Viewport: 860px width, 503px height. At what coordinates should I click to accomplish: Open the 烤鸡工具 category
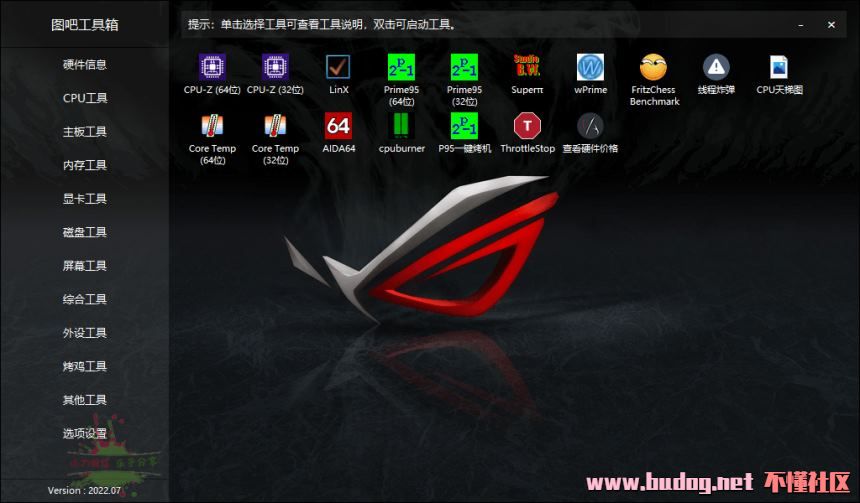click(84, 366)
